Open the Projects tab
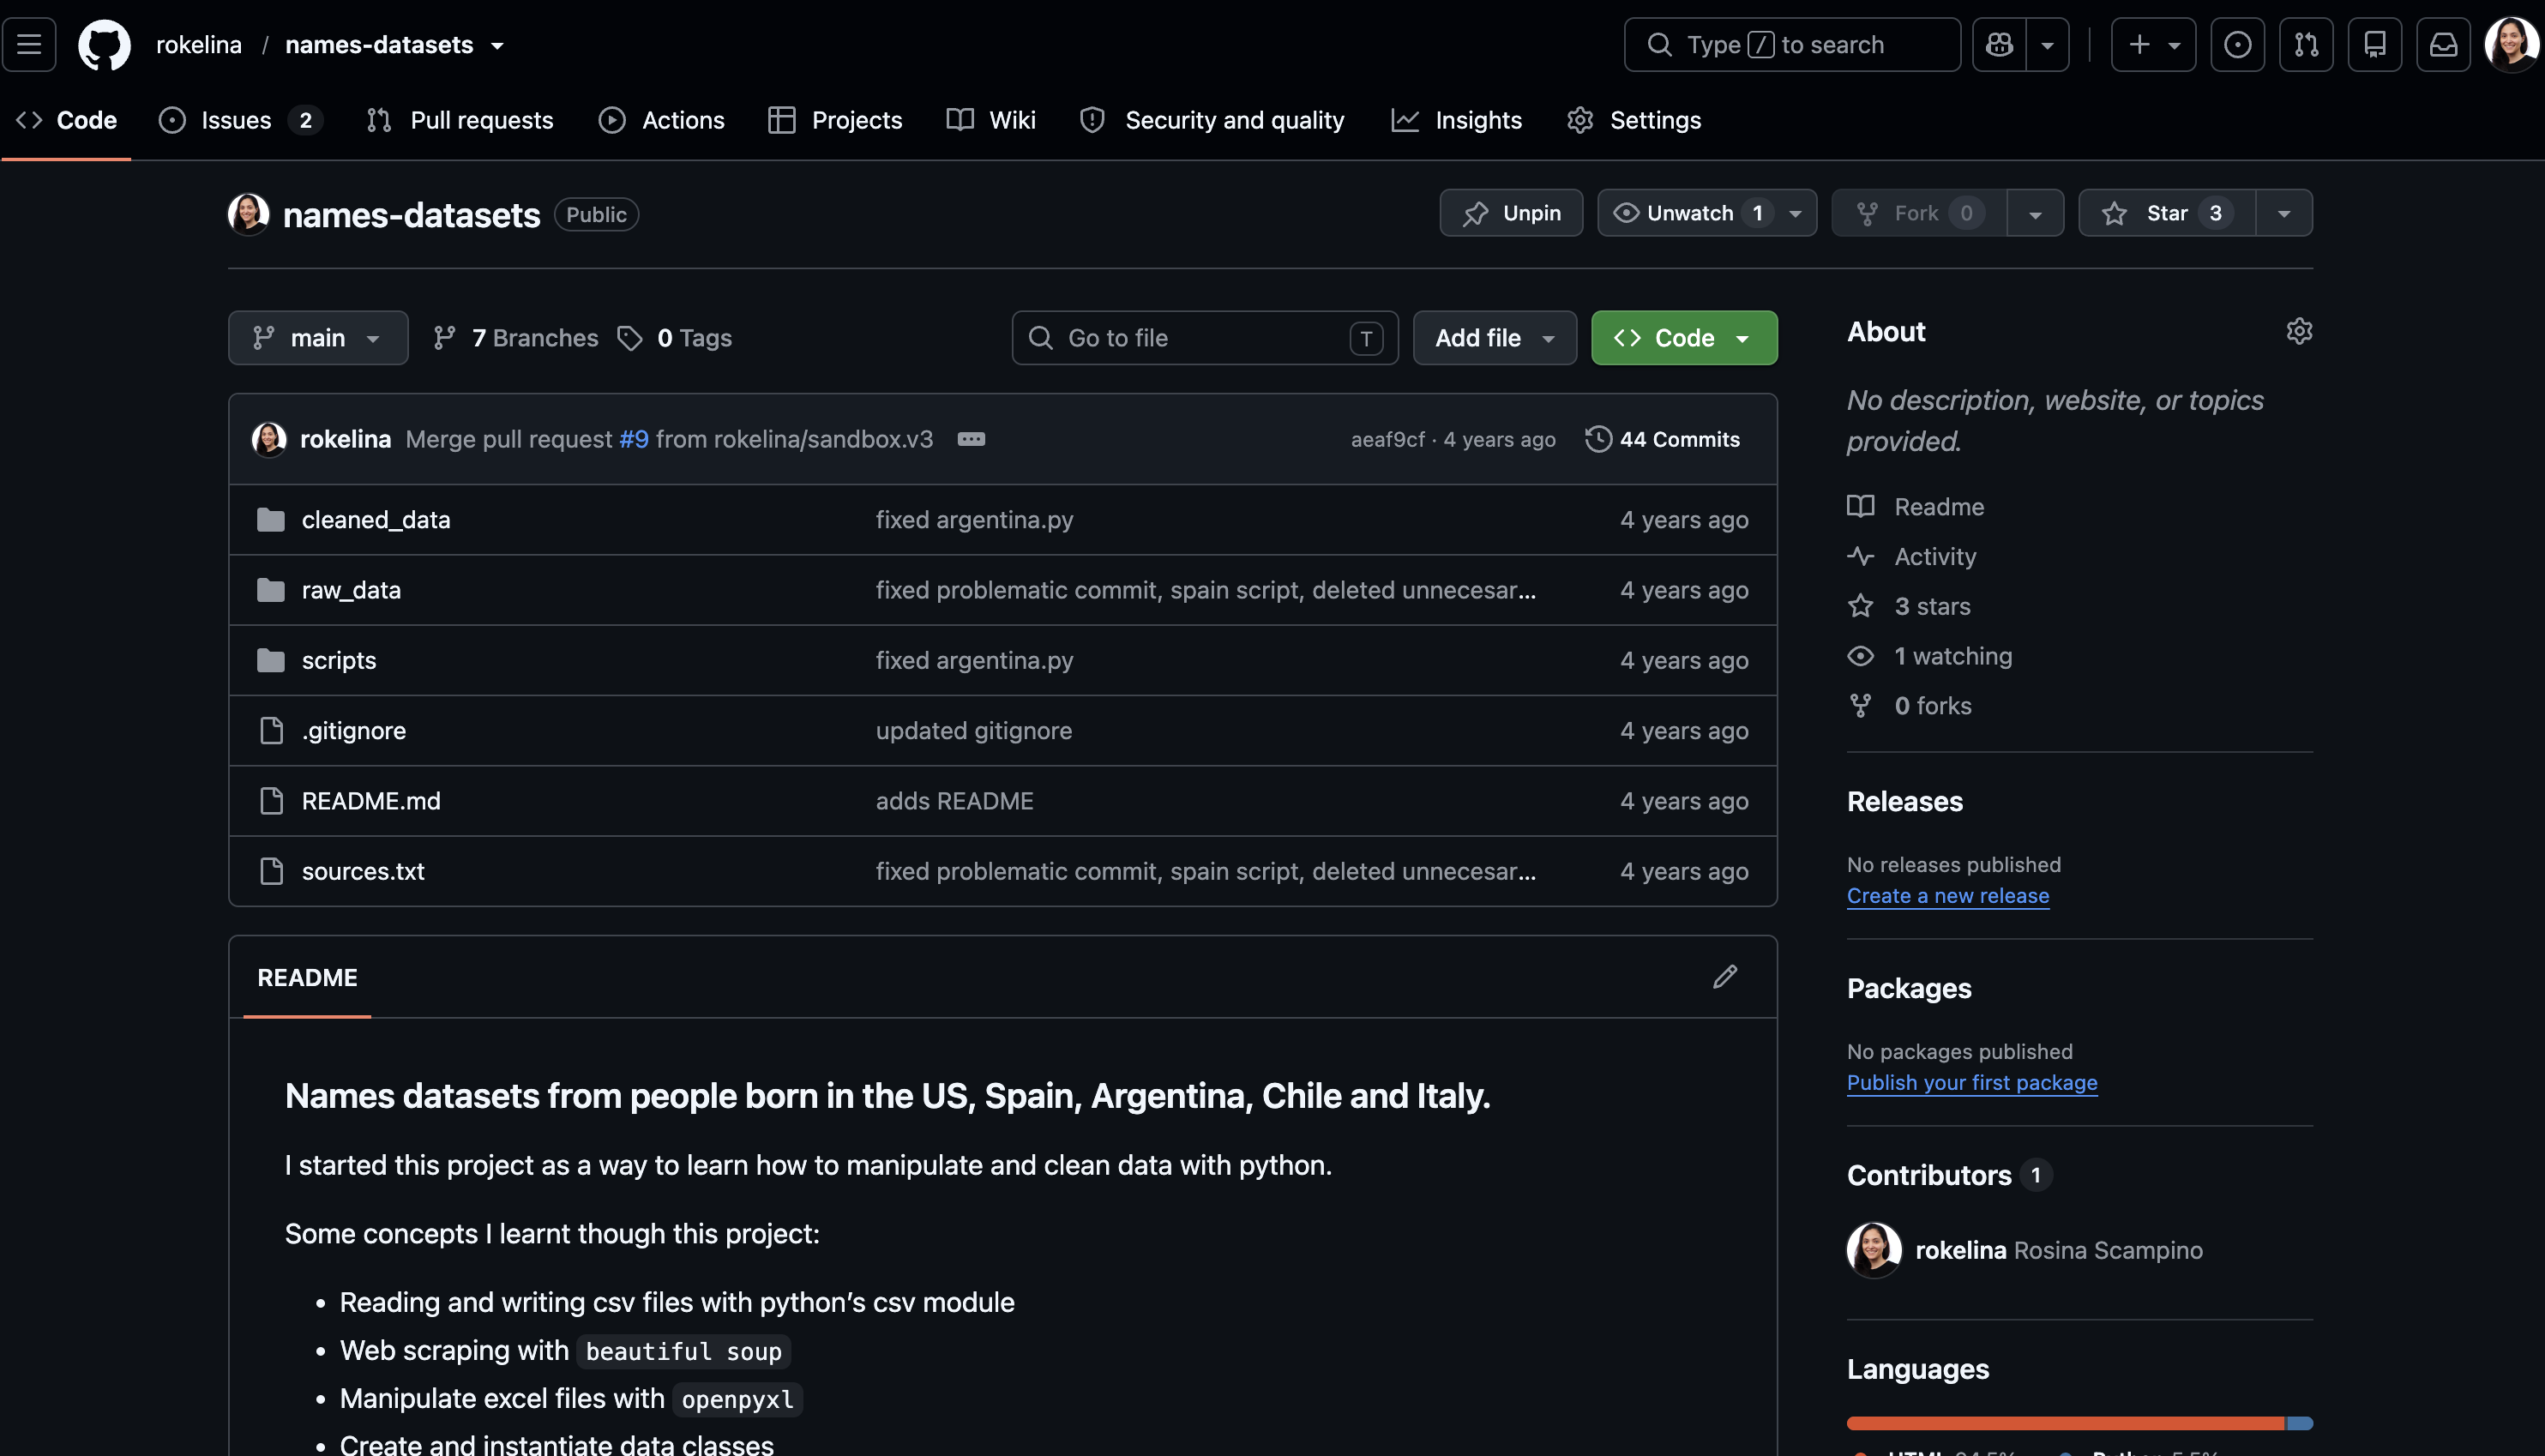The image size is (2545, 1456). click(x=835, y=120)
